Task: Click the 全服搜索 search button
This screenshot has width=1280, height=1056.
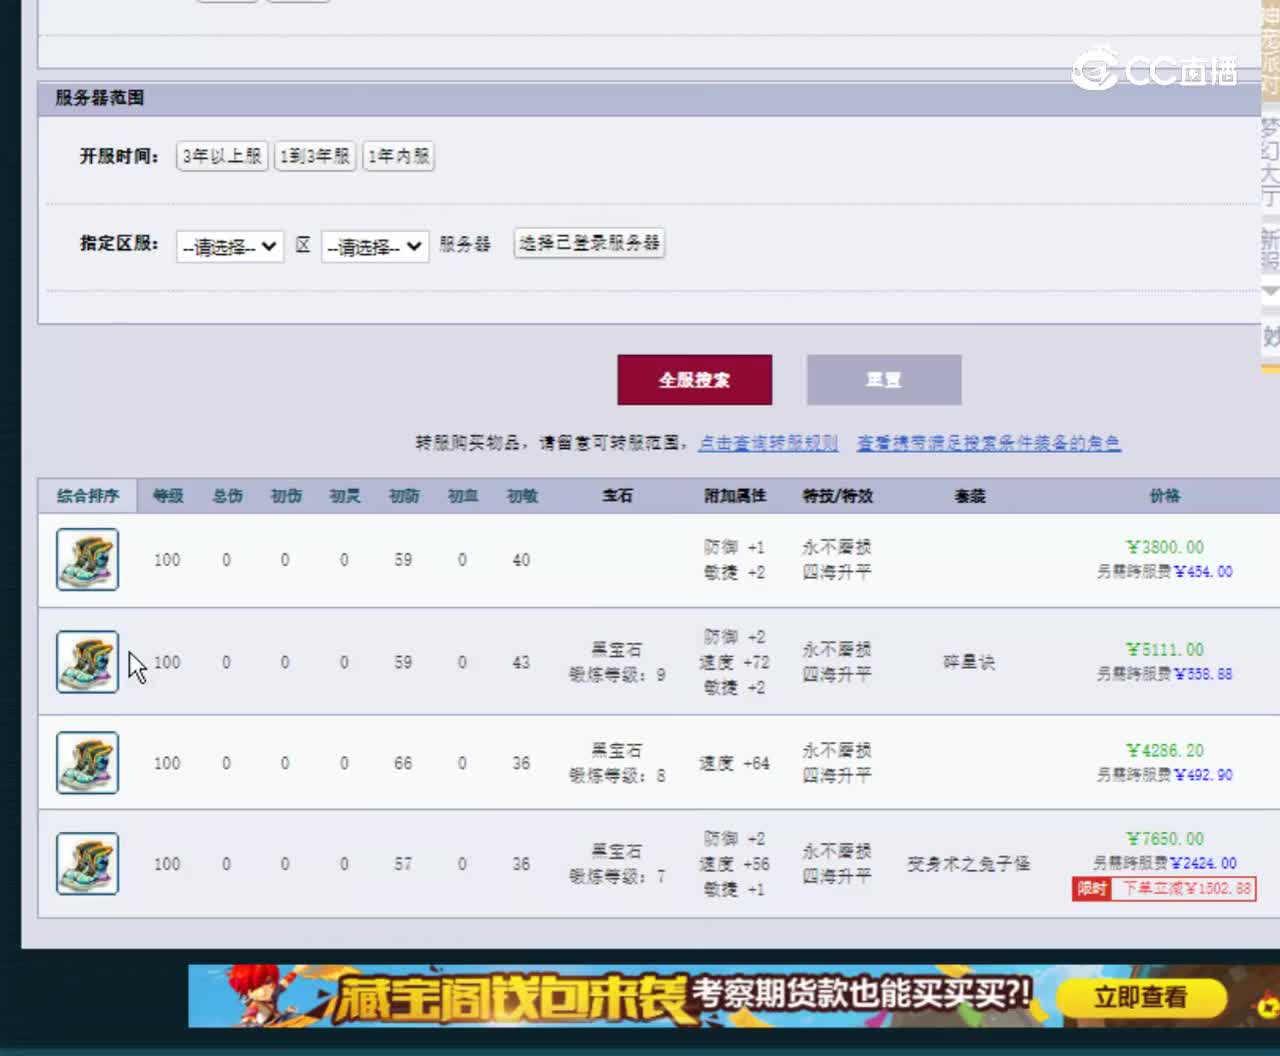Action: point(695,380)
